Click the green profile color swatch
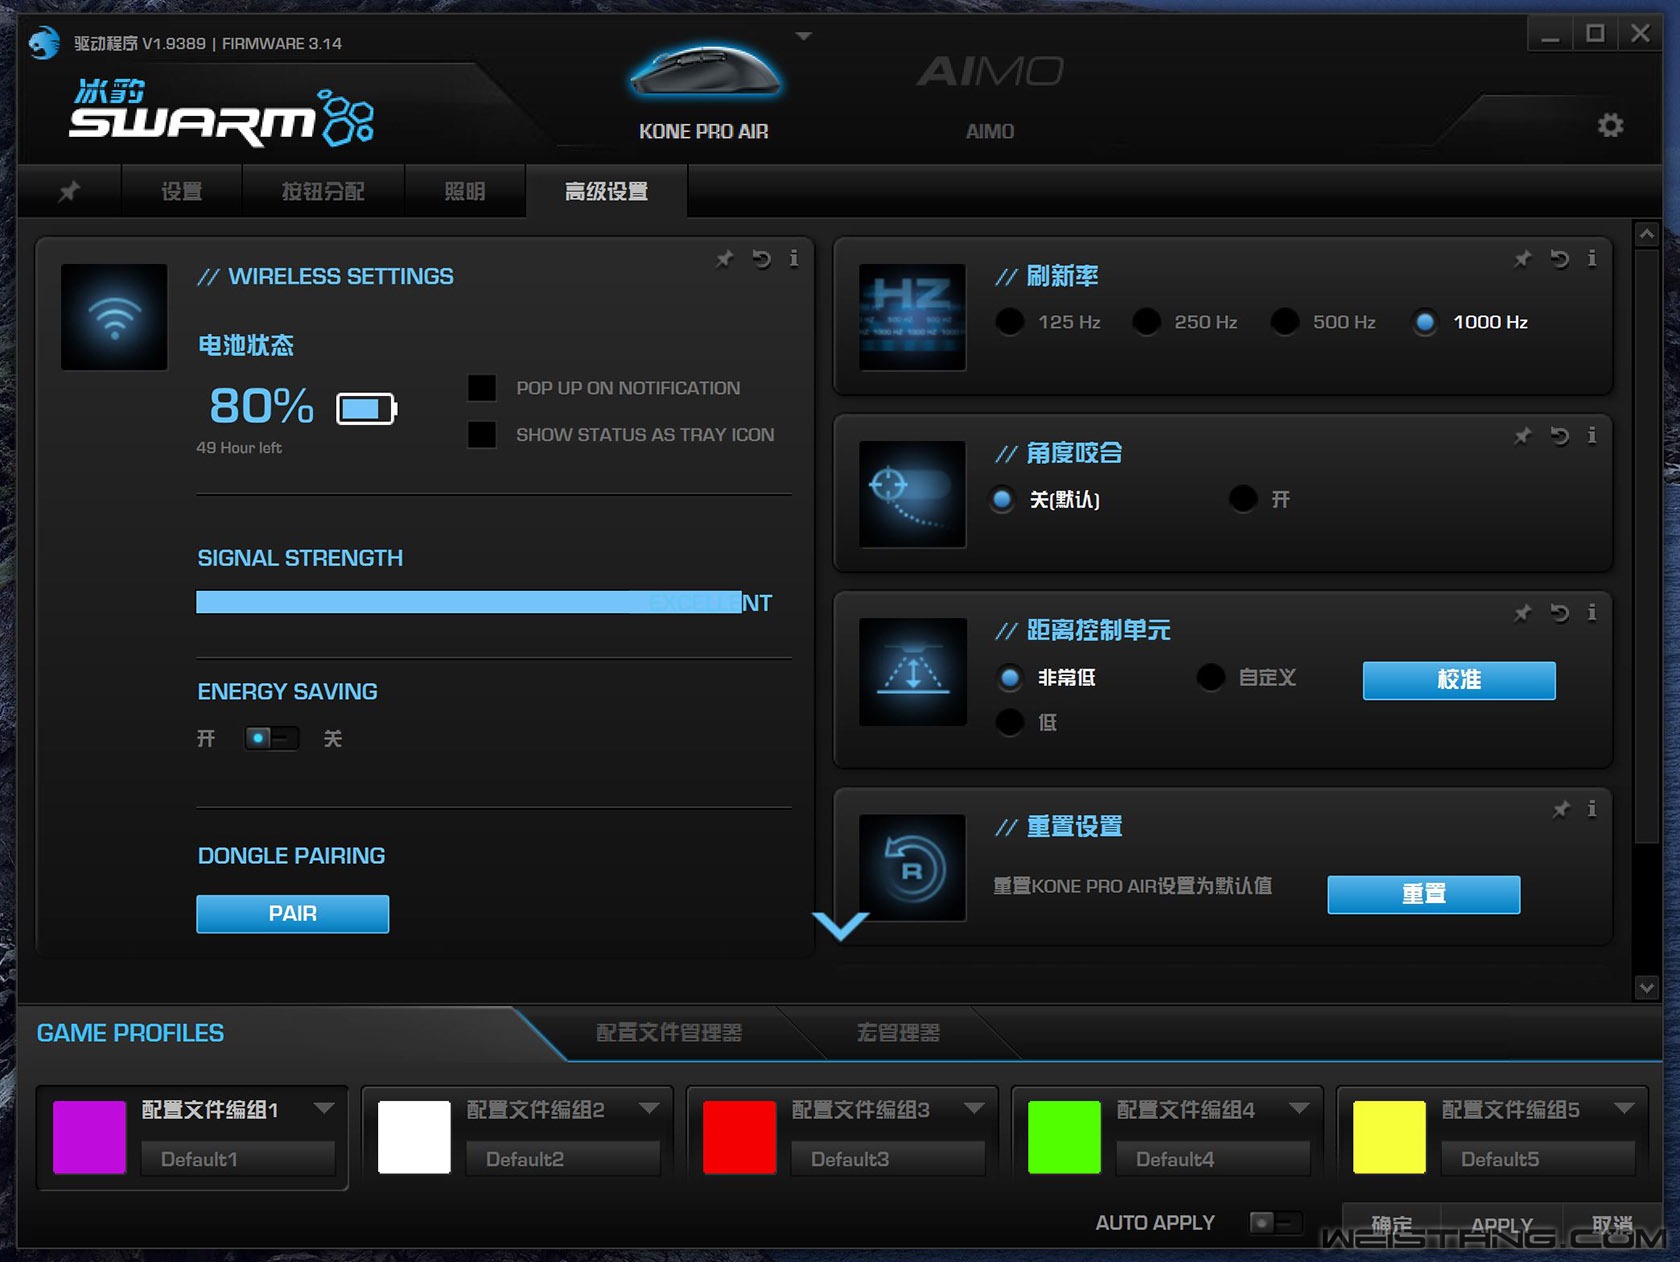1680x1262 pixels. (x=1064, y=1137)
